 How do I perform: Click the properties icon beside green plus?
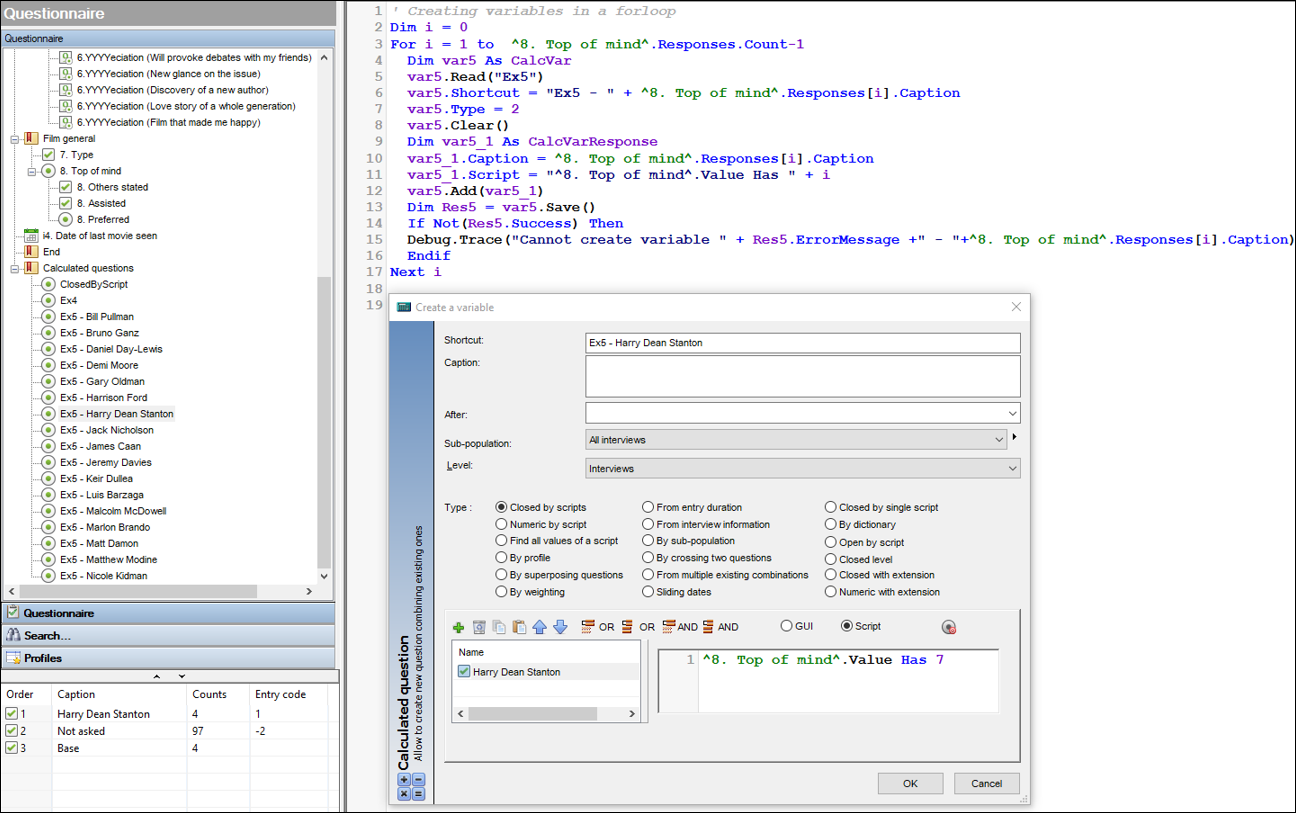[479, 627]
